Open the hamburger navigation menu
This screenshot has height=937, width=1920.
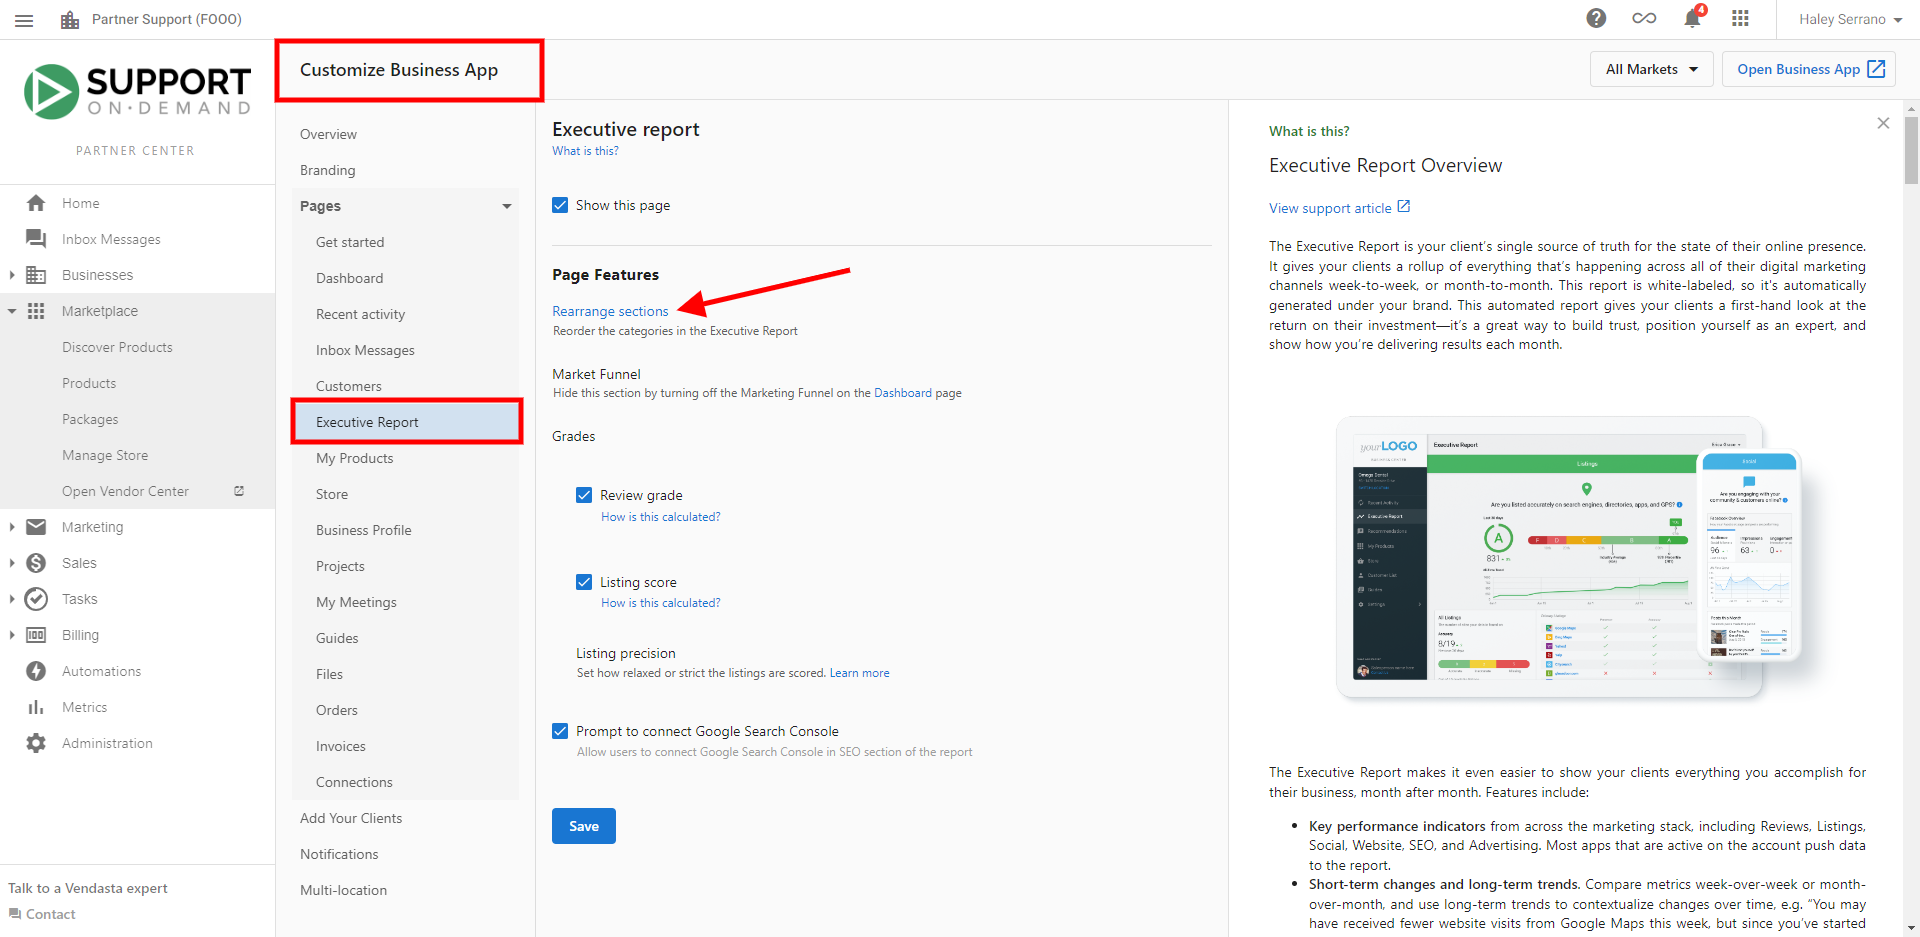pyautogui.click(x=24, y=20)
